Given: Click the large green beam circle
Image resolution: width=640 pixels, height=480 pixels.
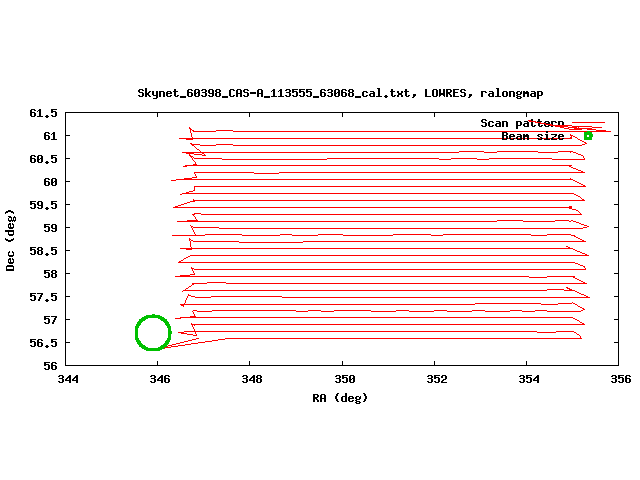Looking at the screenshot, I should point(153,333).
